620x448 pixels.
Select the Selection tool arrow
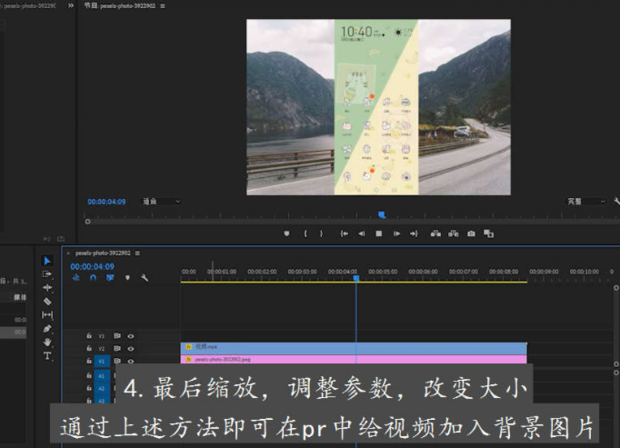(47, 261)
